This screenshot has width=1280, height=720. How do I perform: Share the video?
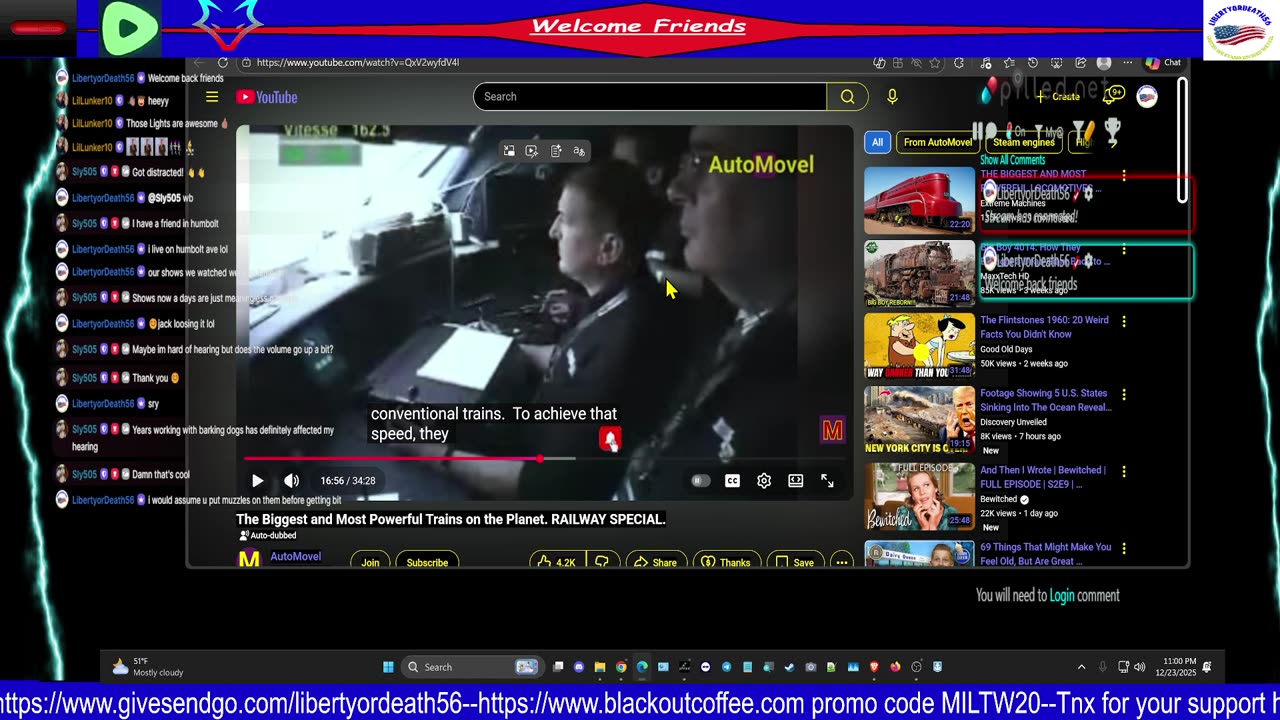click(x=655, y=562)
